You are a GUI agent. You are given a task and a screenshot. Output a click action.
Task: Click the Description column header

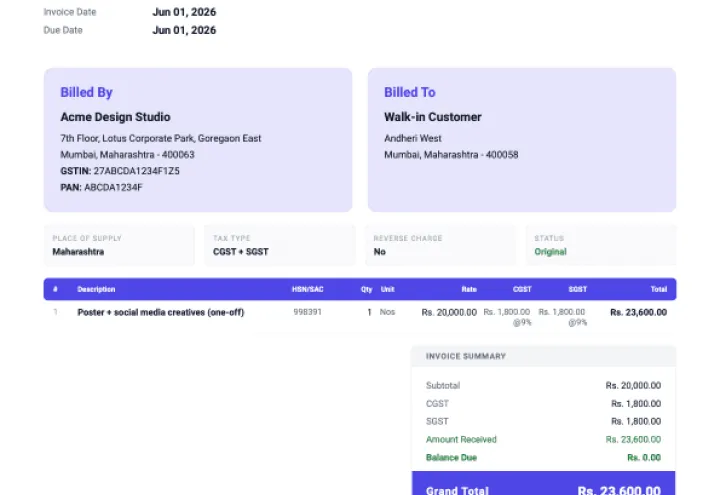96,289
